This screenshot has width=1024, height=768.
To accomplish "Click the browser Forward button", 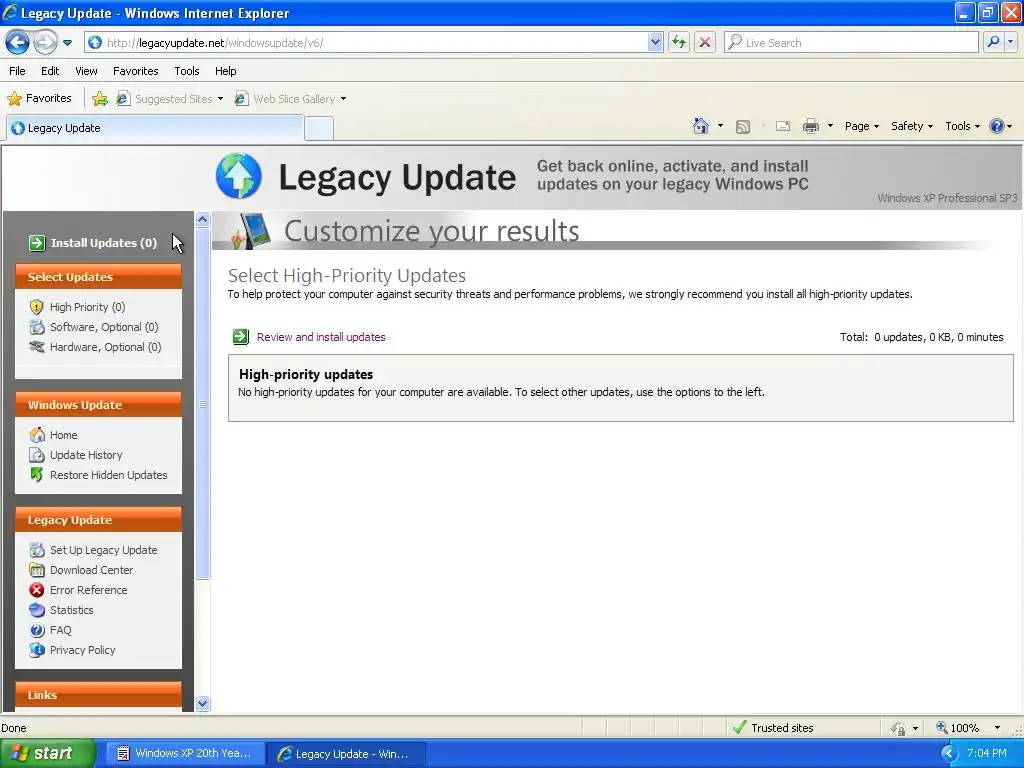I will point(45,42).
